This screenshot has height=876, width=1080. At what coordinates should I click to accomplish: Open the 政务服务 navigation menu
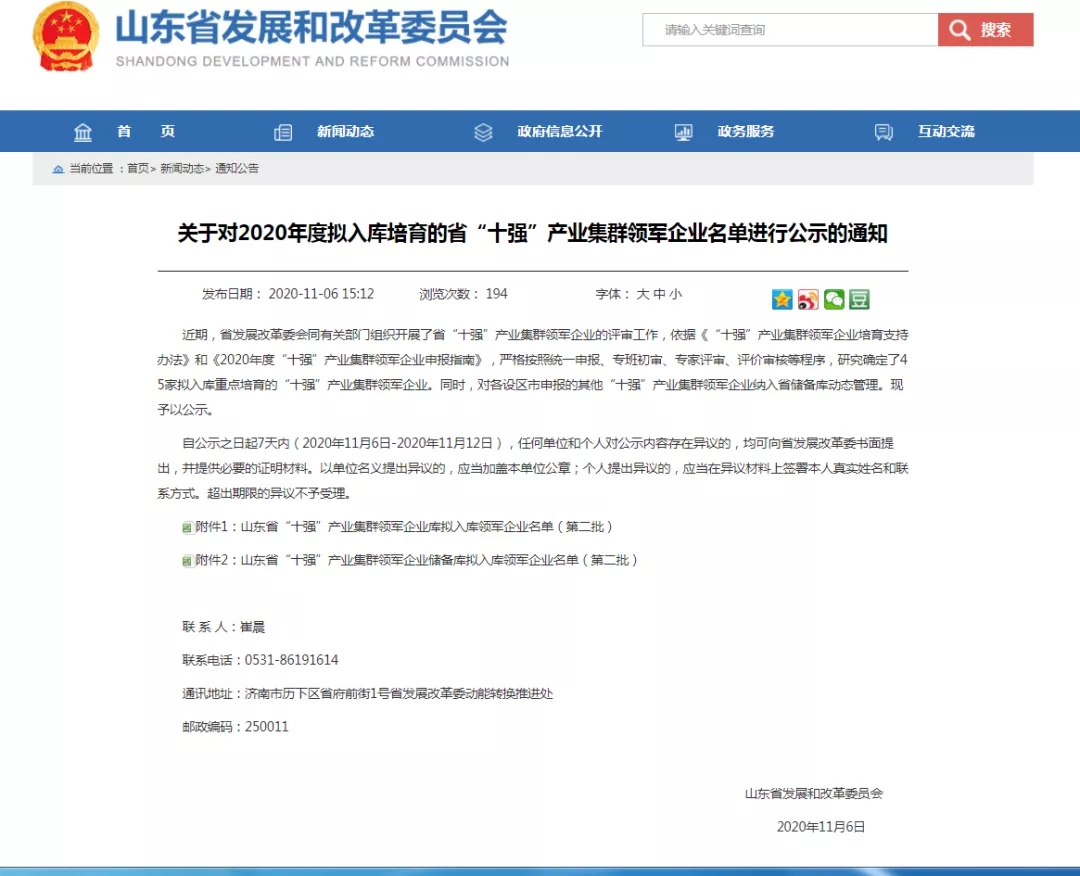coord(745,132)
